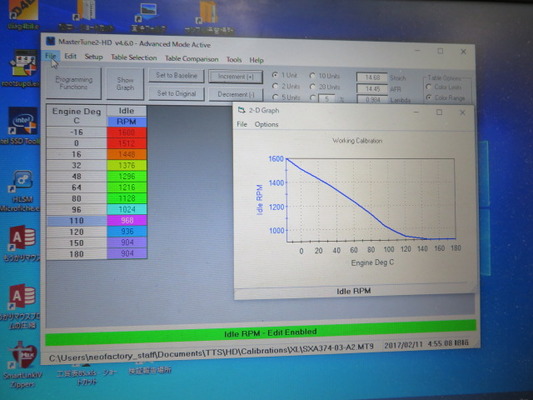The image size is (533, 400).
Task: Click the Decrement (-) button
Action: [236, 94]
